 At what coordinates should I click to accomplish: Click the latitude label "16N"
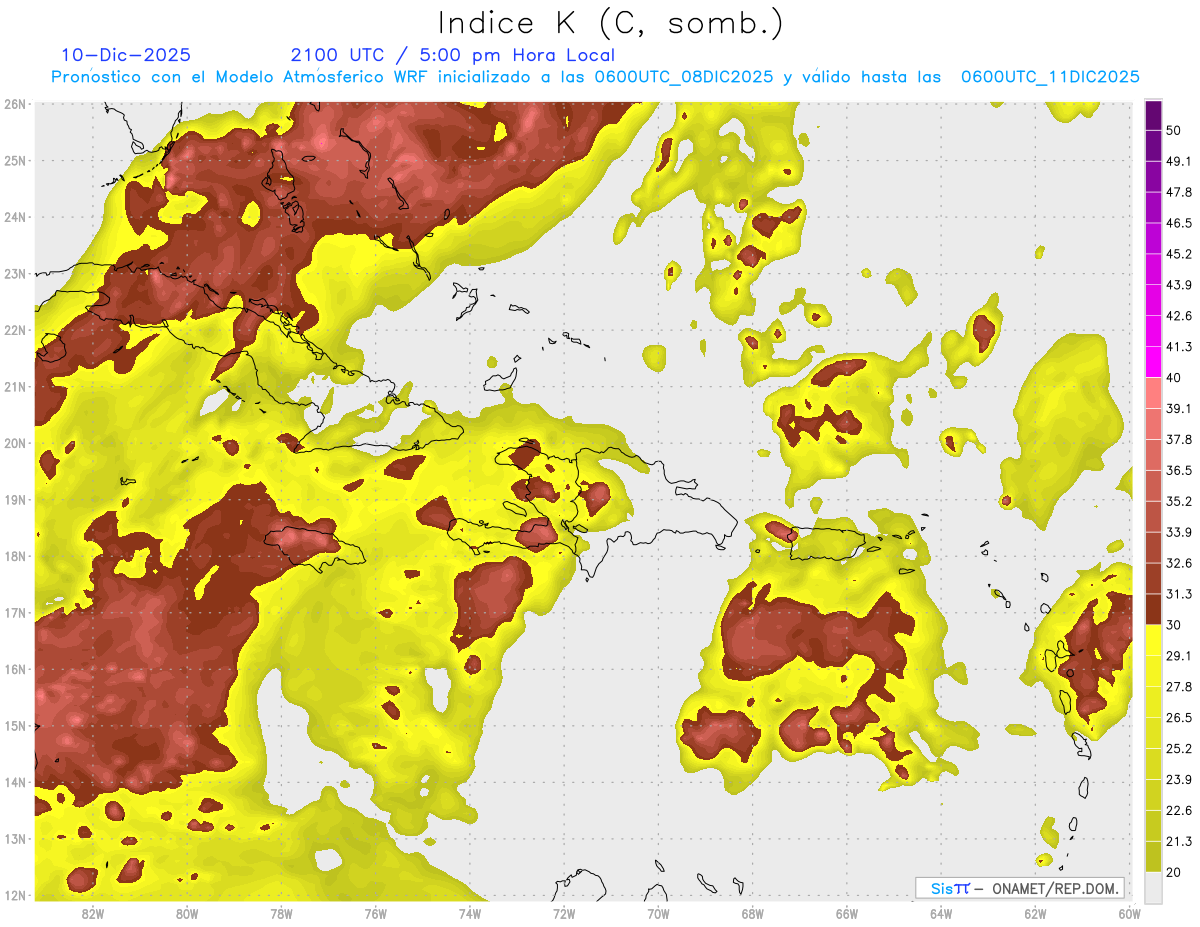tap(15, 669)
